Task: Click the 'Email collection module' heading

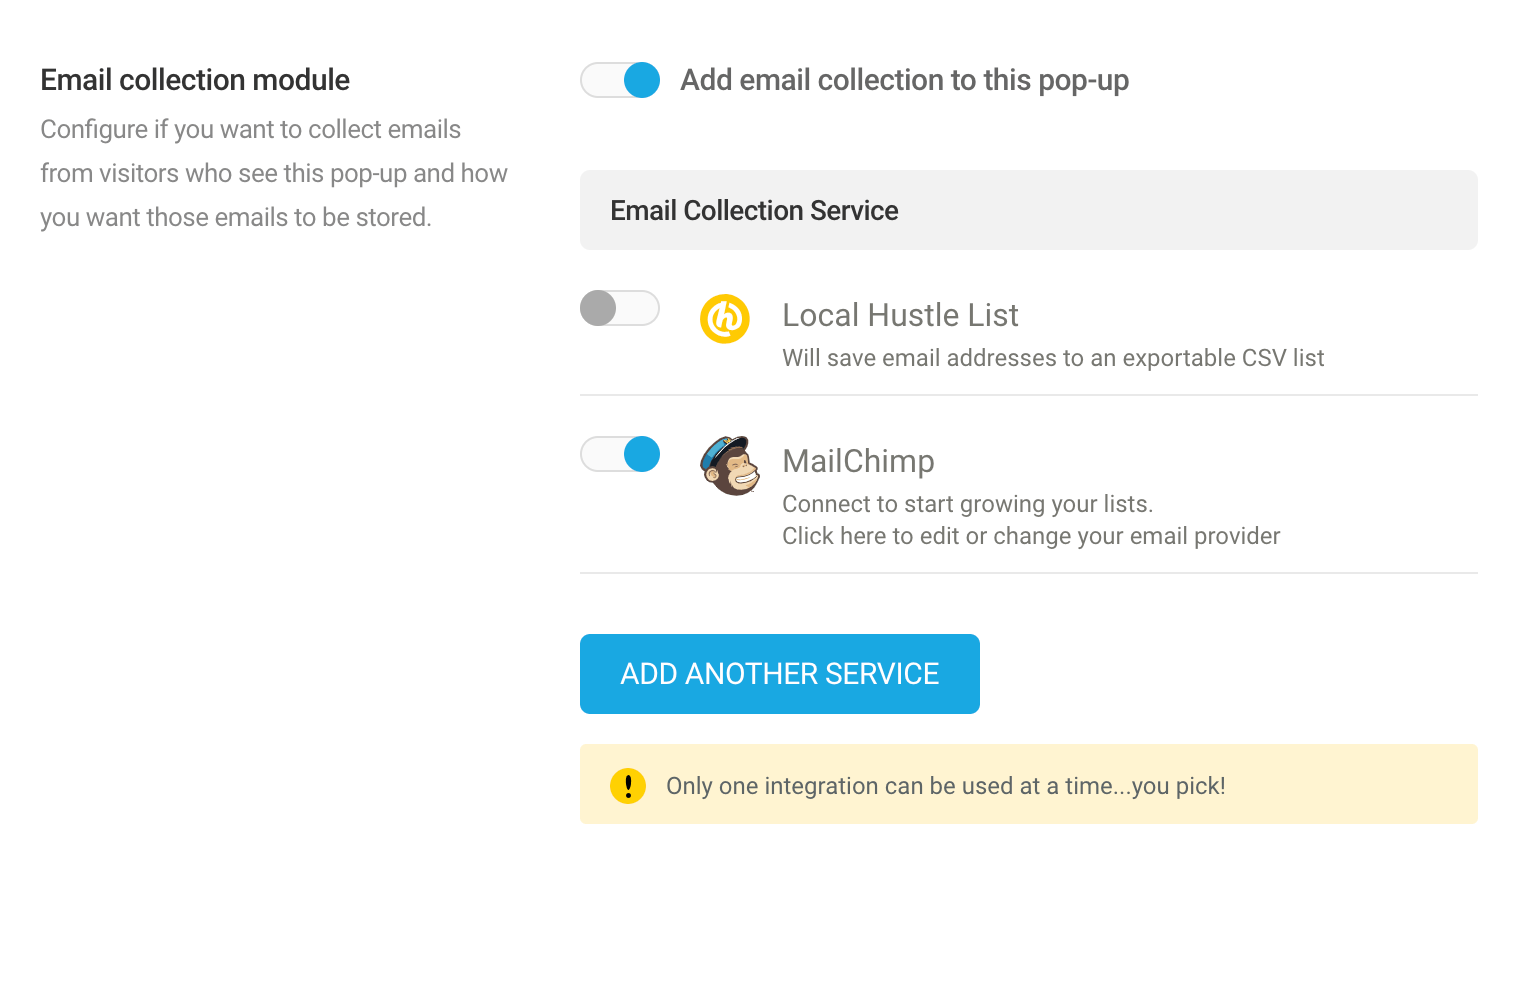Action: [195, 80]
